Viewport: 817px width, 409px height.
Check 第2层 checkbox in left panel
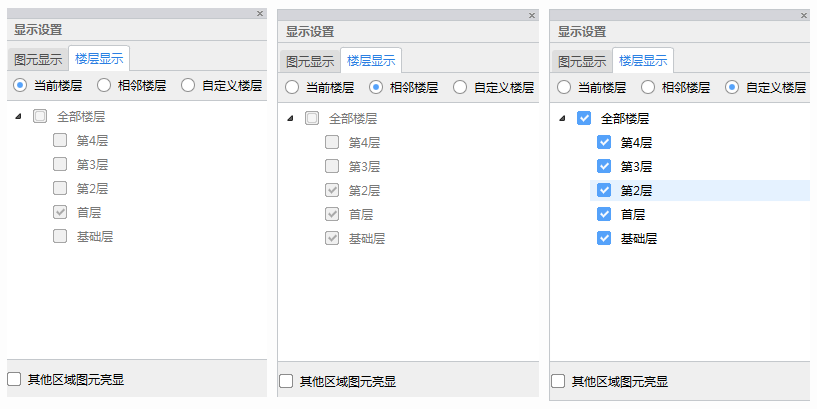[x=60, y=188]
